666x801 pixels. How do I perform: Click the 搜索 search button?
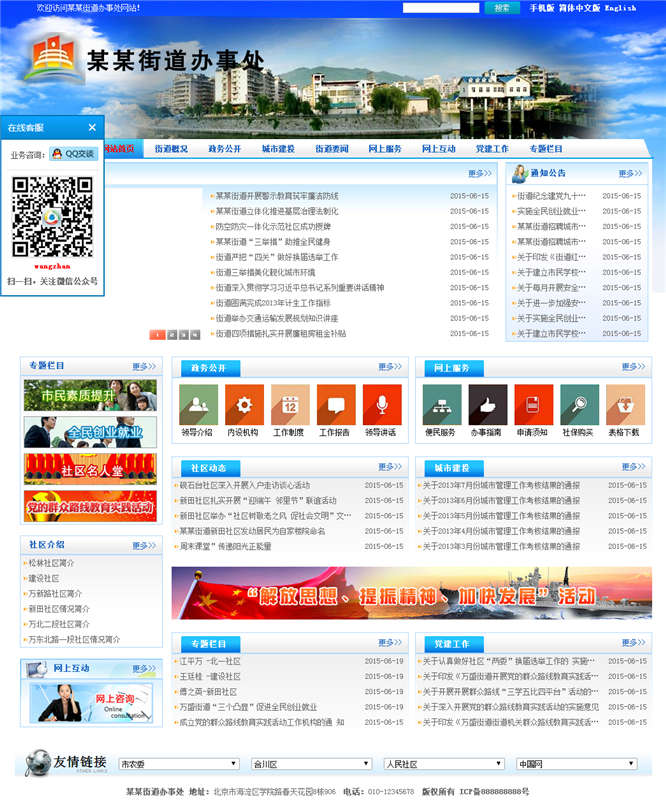click(502, 8)
